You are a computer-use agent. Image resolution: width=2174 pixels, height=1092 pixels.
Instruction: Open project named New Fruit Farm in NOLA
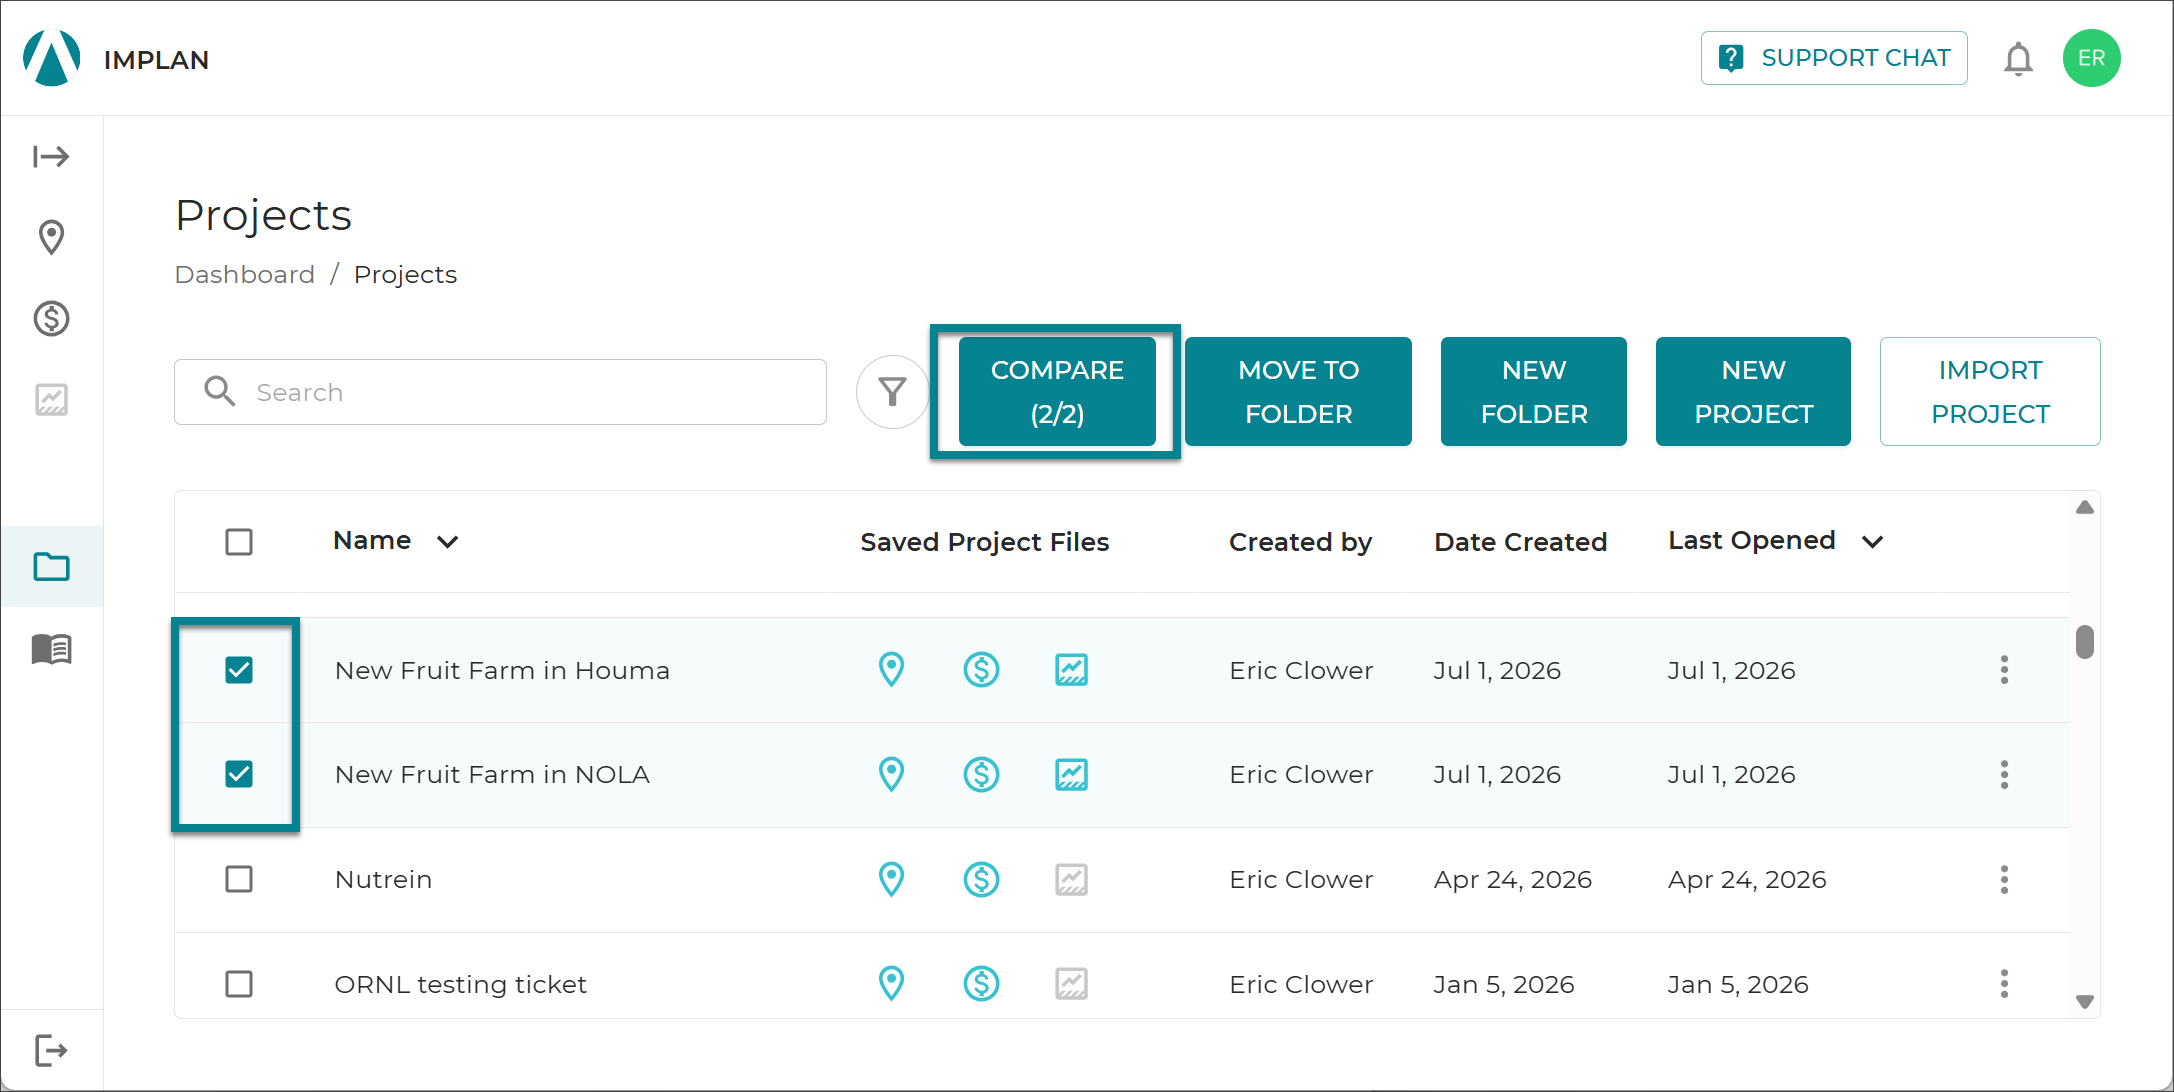point(492,774)
